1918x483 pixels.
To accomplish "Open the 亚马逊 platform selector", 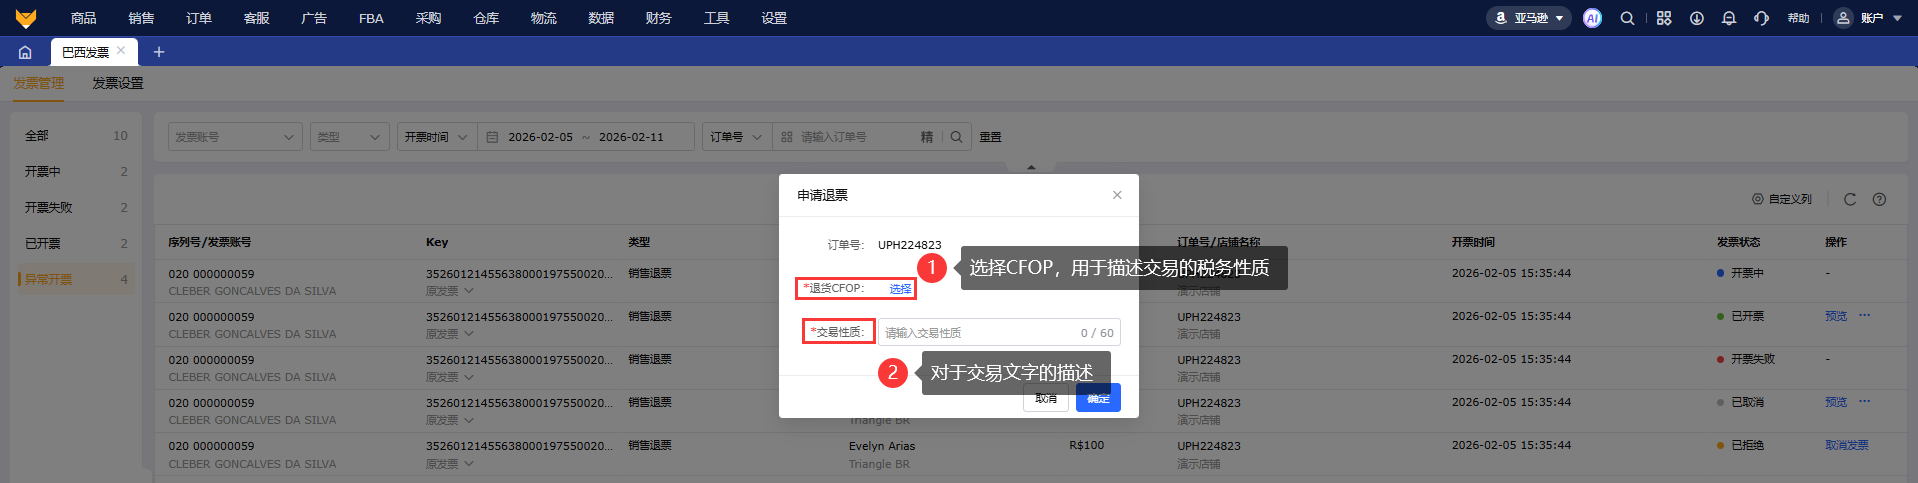I will pos(1529,18).
